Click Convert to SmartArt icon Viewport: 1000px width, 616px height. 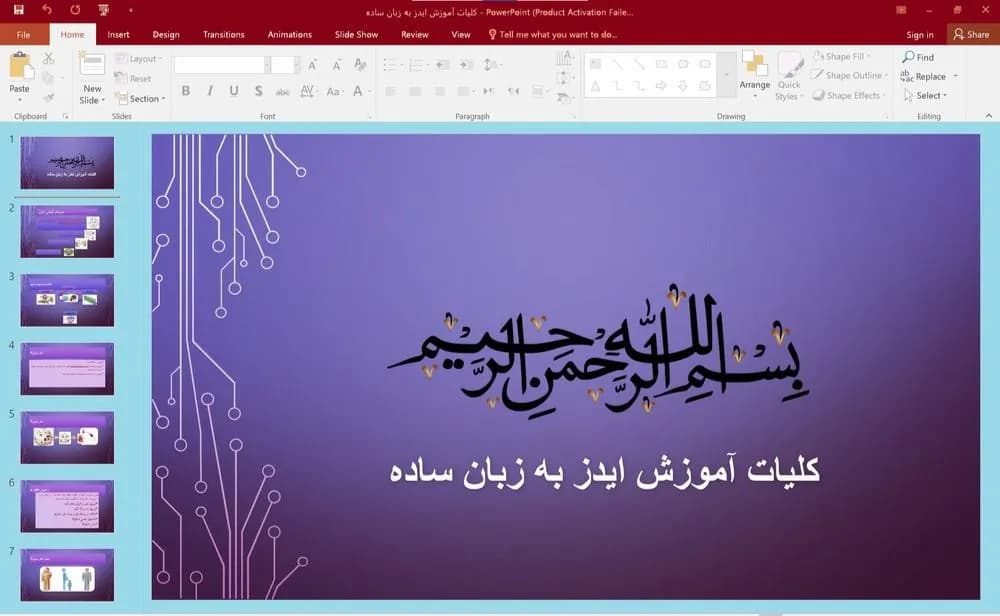[564, 98]
